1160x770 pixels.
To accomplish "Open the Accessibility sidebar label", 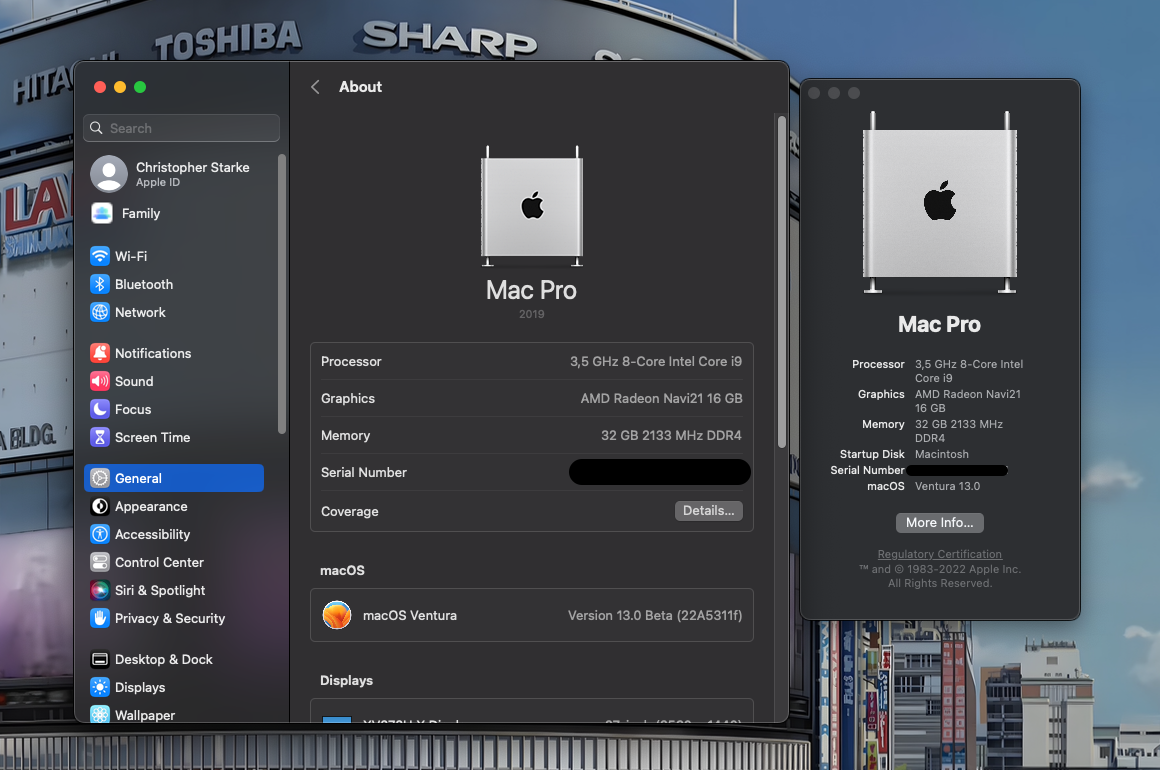I will pyautogui.click(x=152, y=534).
